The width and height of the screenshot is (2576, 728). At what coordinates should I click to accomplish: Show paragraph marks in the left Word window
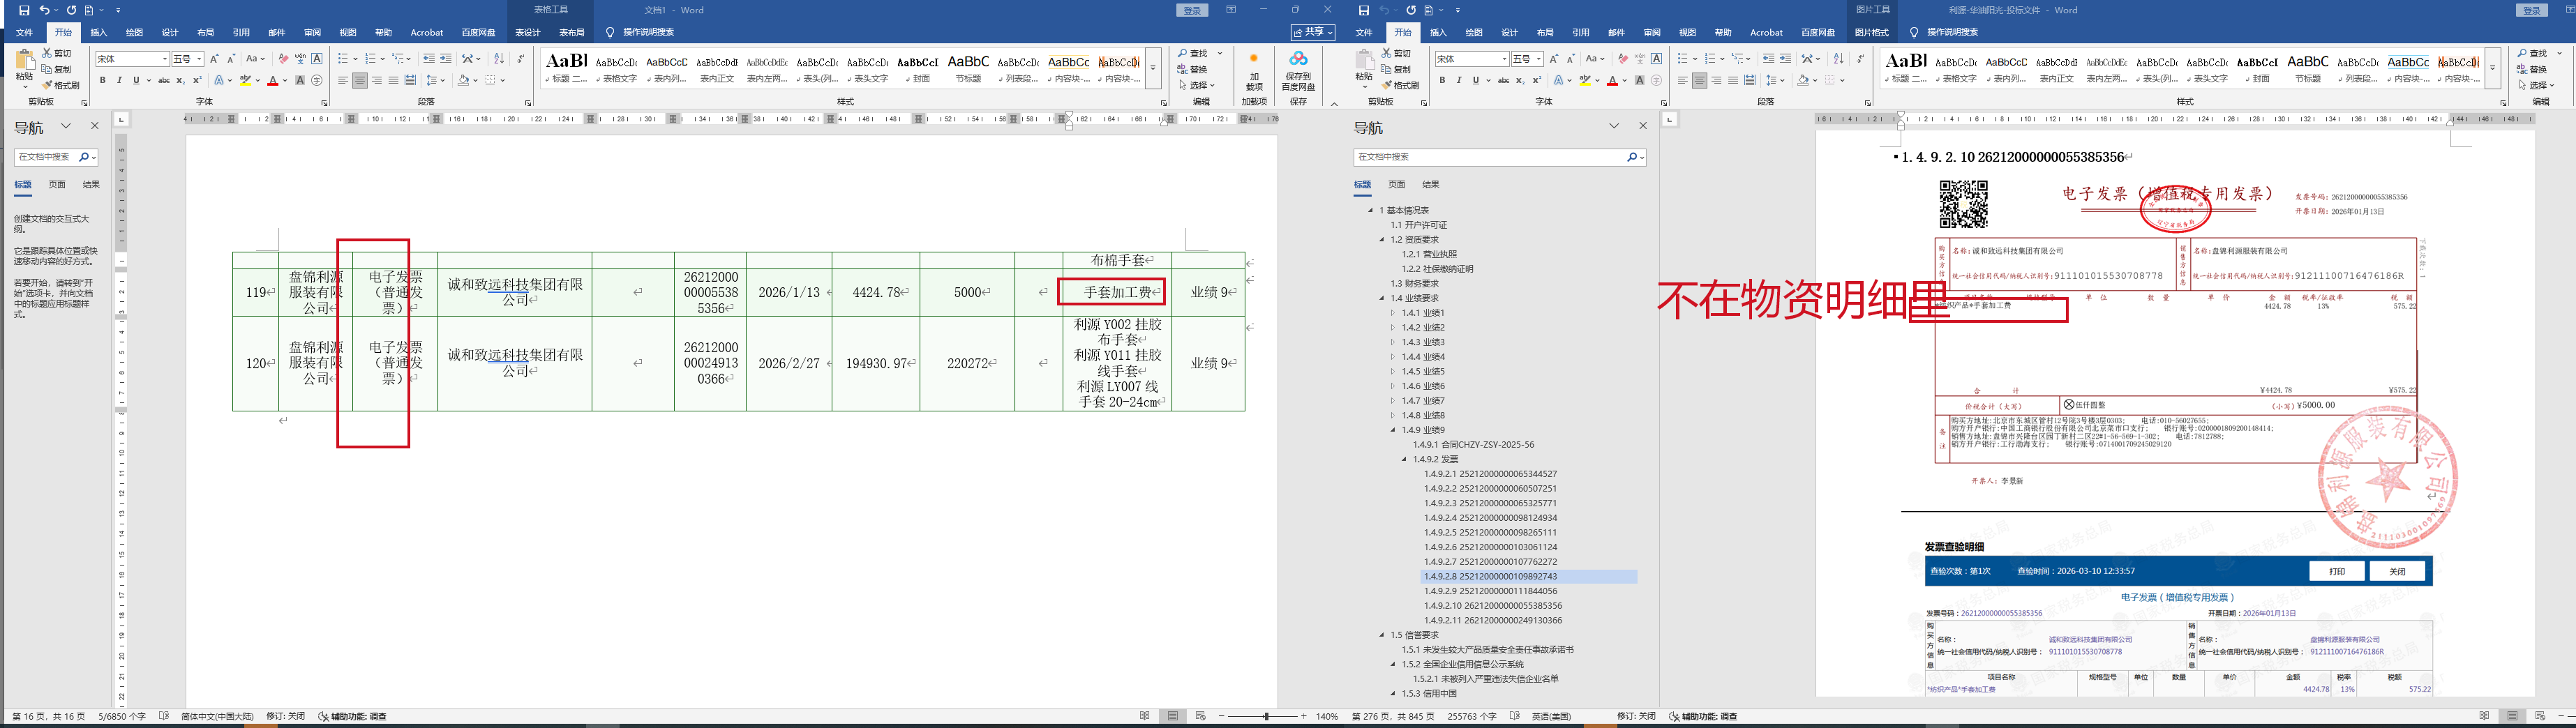click(x=520, y=59)
